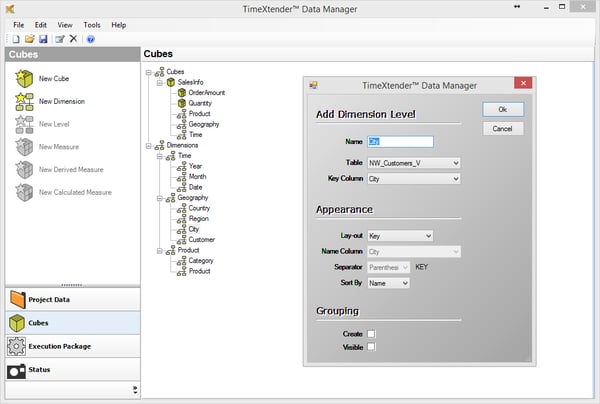Collapse the SalesInfo tree node

click(160, 82)
